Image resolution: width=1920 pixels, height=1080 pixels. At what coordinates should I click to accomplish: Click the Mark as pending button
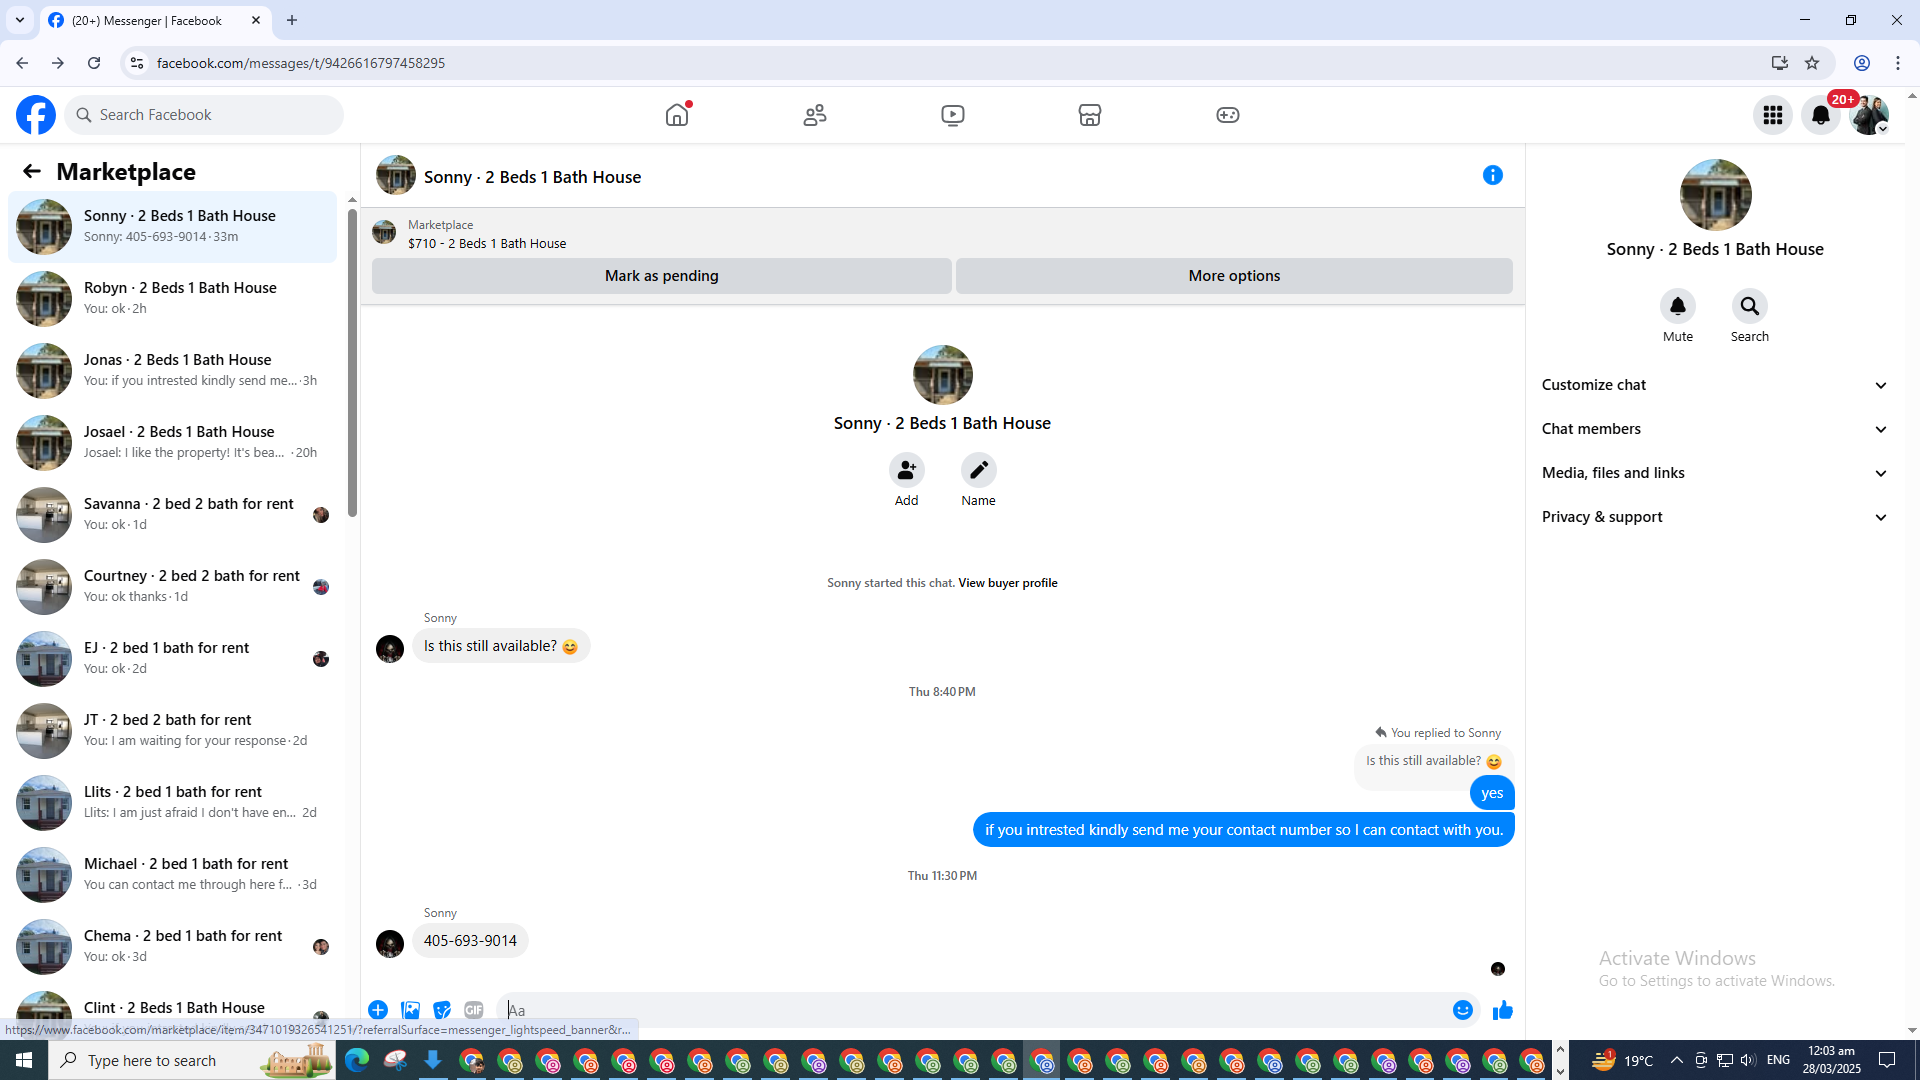point(662,276)
